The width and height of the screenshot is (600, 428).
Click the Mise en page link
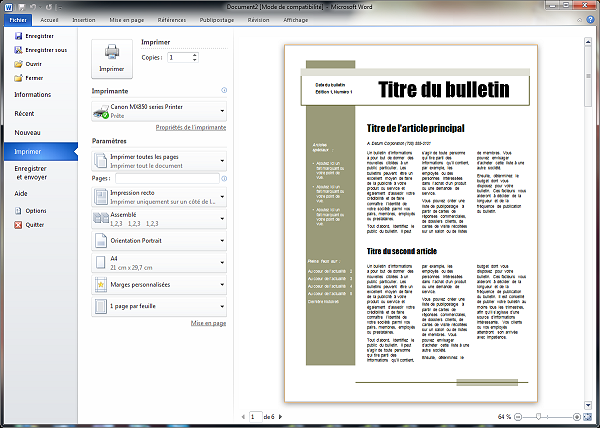point(208,324)
